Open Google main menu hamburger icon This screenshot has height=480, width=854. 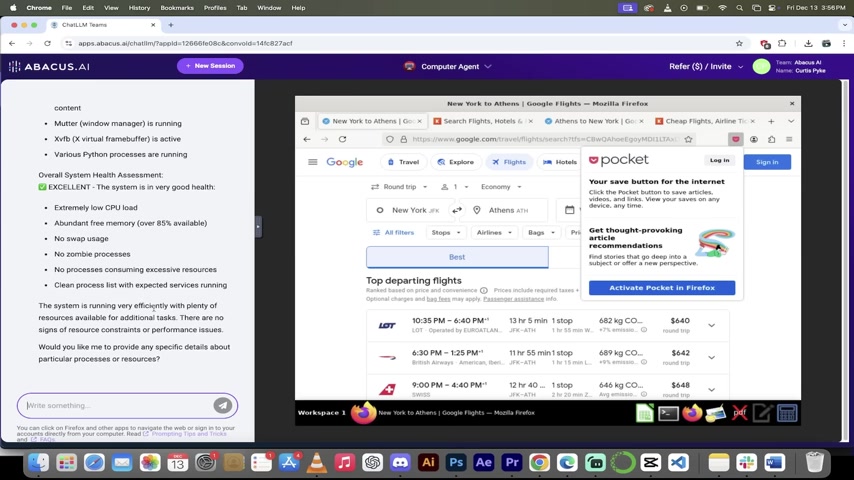(313, 162)
